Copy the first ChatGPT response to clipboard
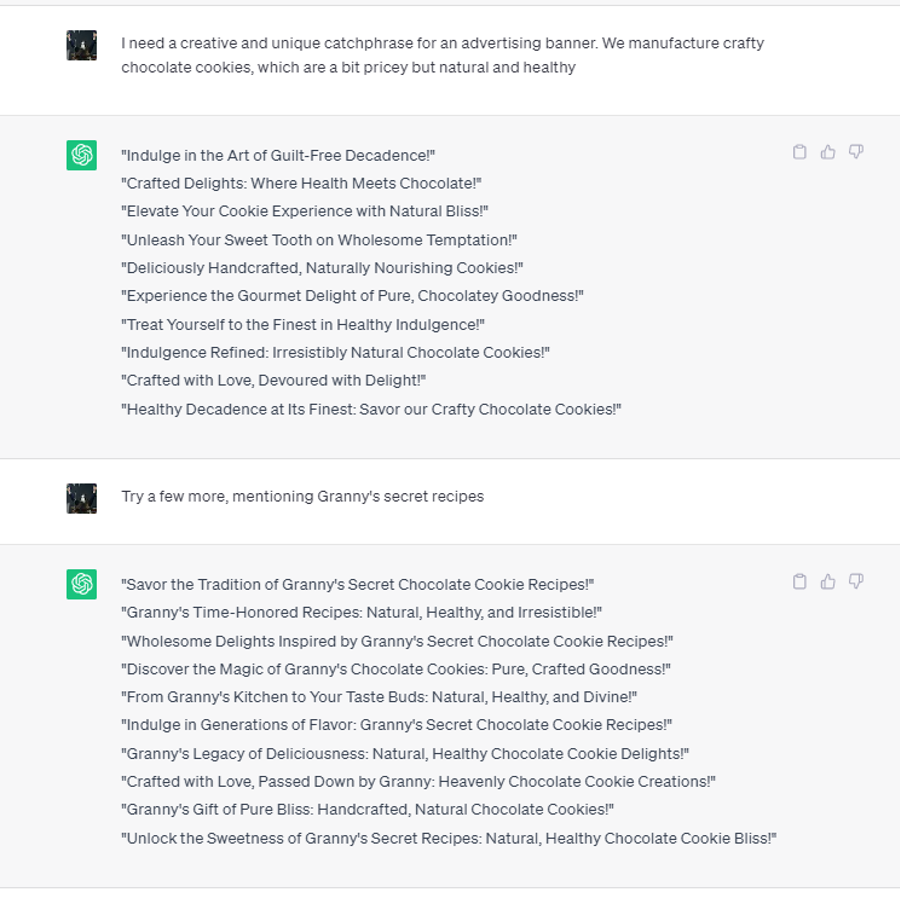The width and height of the screenshot is (900, 898). click(800, 152)
